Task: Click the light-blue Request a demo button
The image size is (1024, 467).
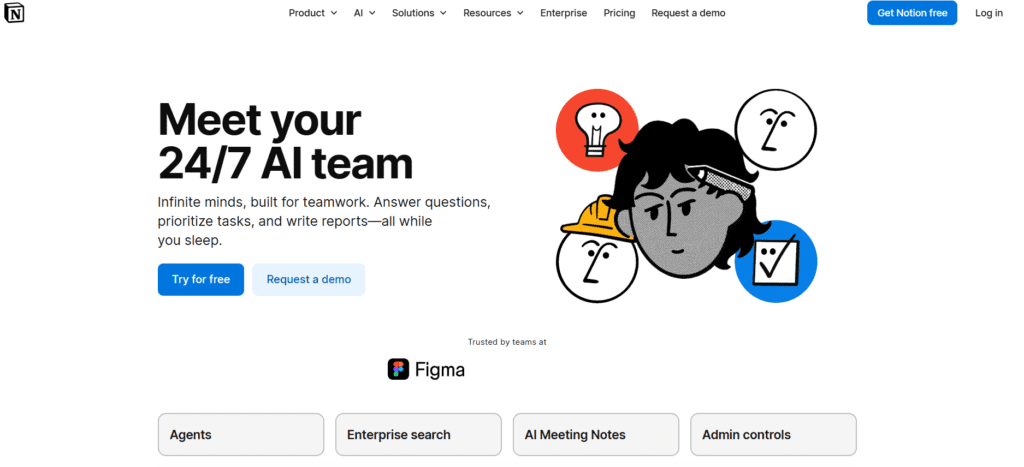Action: 308,280
